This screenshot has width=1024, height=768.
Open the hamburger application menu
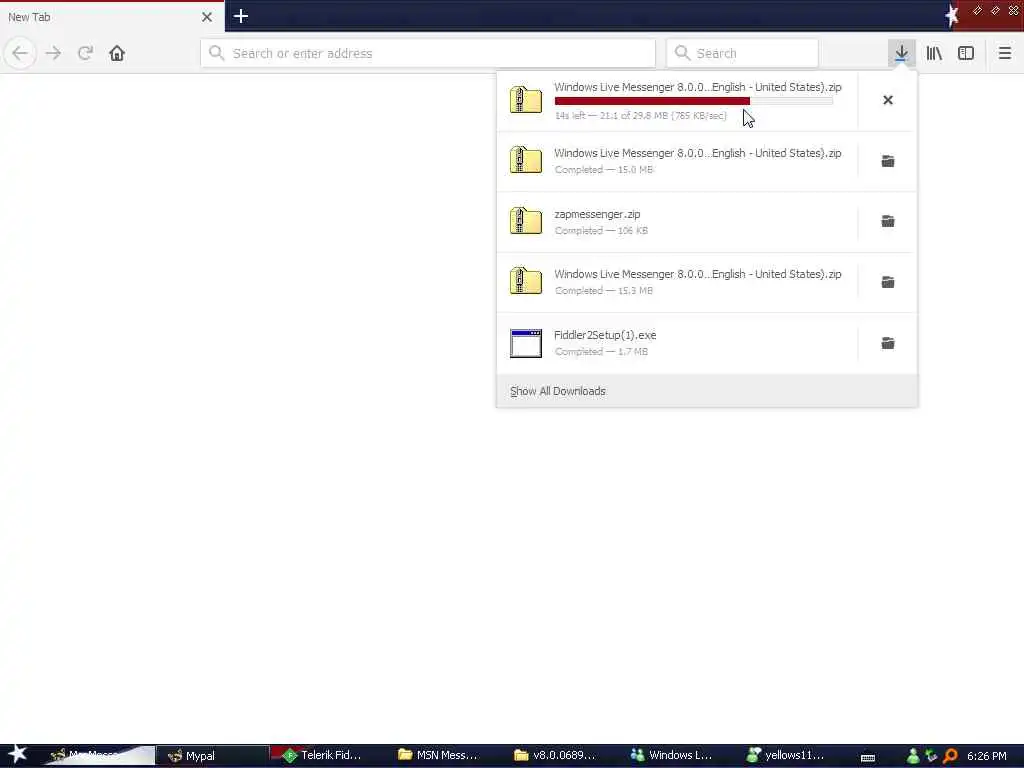coord(1004,53)
